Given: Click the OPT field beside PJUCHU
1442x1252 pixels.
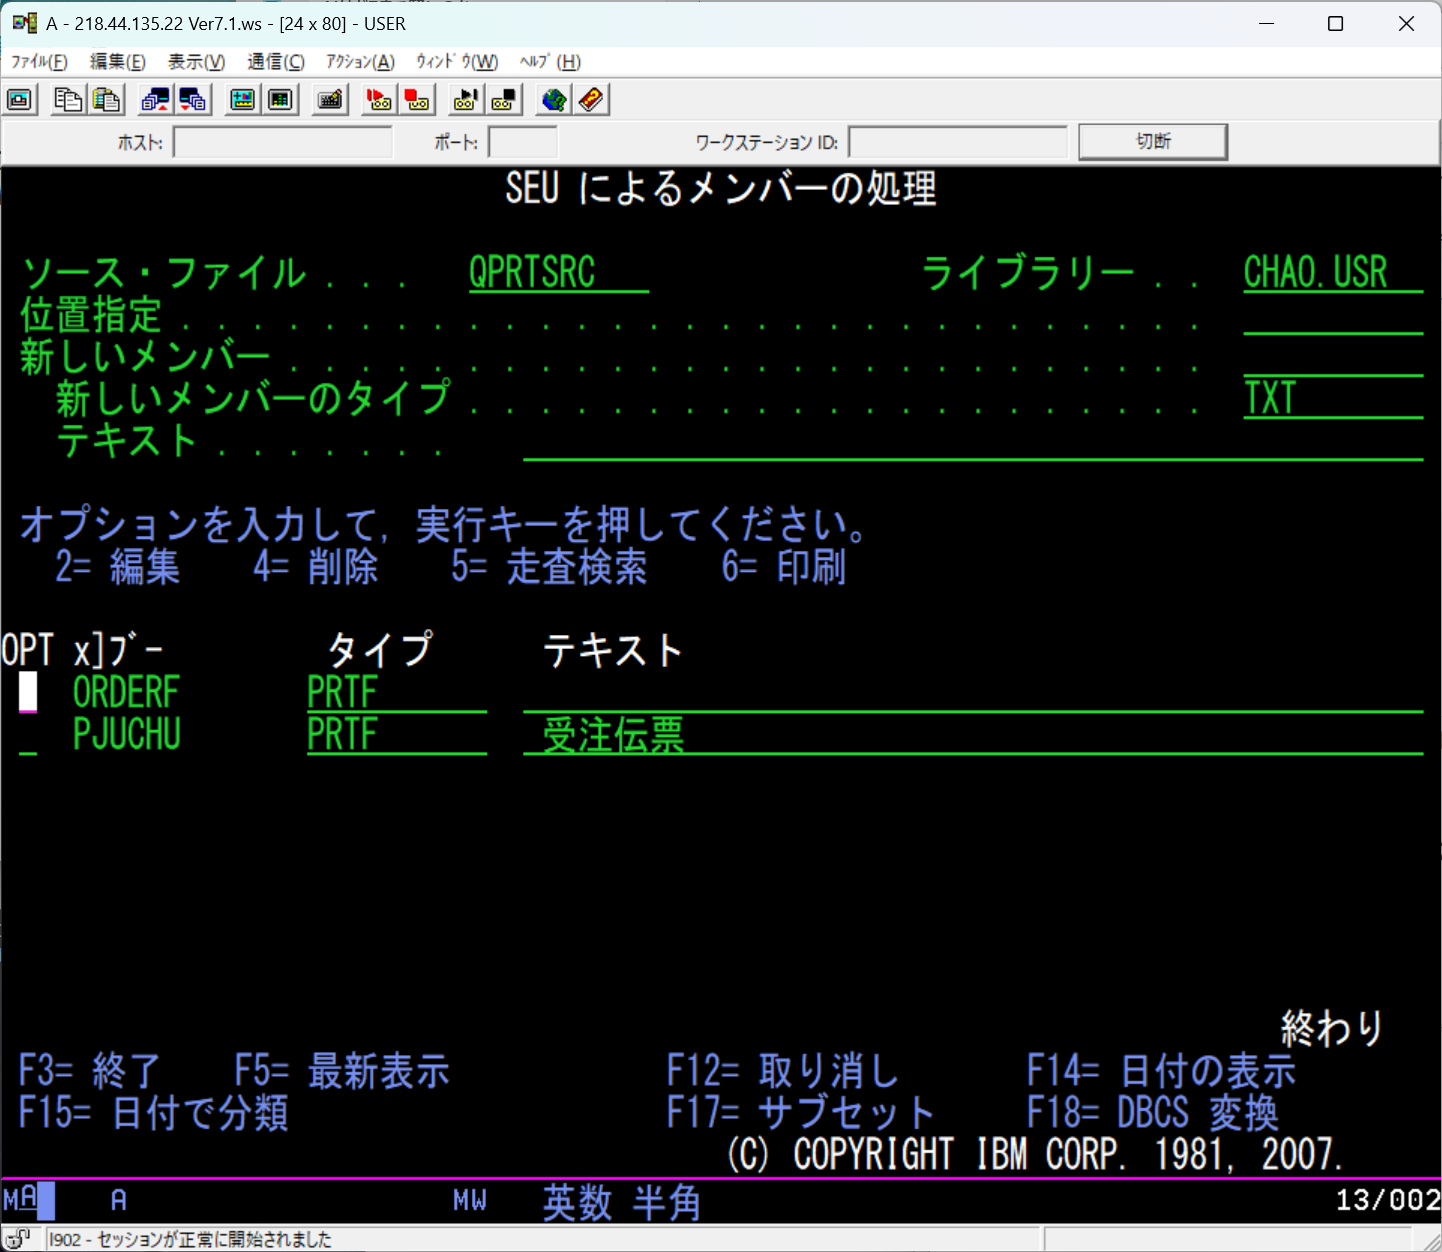Looking at the screenshot, I should click(x=28, y=734).
